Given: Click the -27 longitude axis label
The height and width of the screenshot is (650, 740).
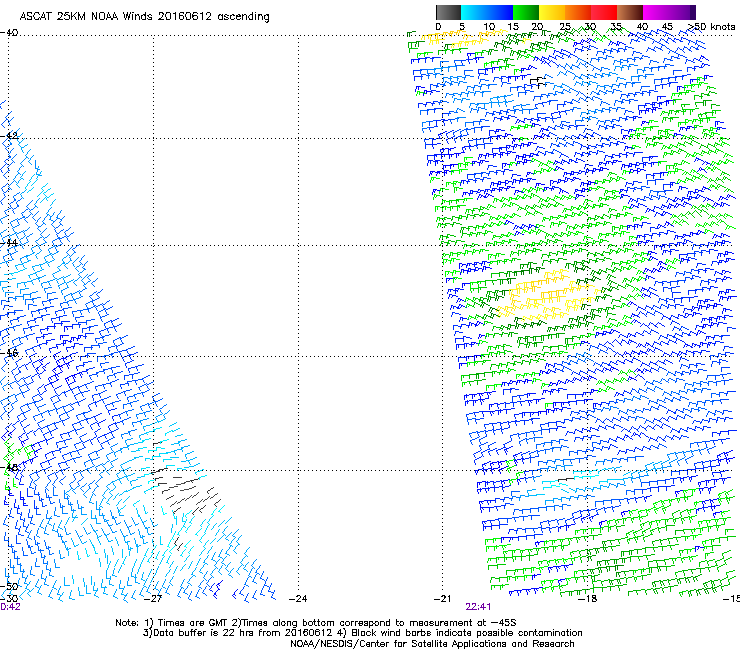Looking at the screenshot, I should point(153,599).
